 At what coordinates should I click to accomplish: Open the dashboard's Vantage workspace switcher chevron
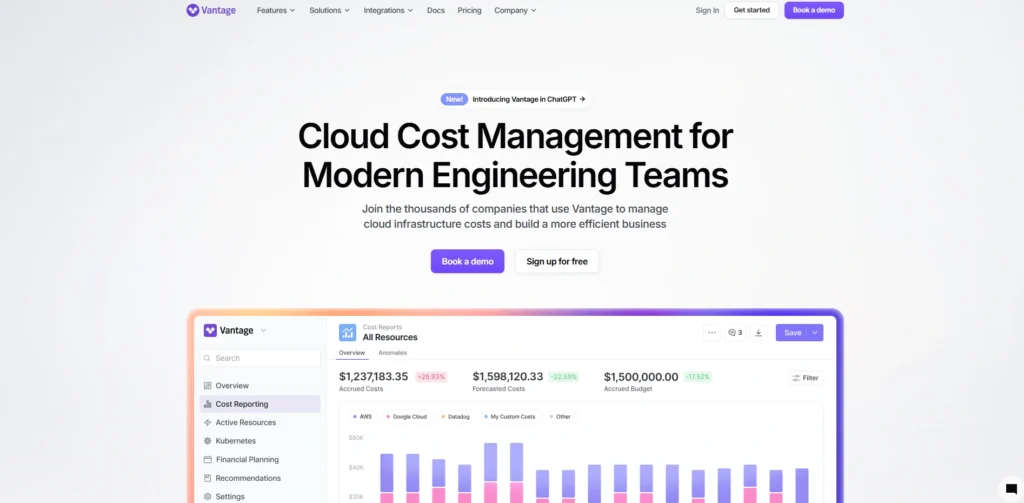pos(263,331)
